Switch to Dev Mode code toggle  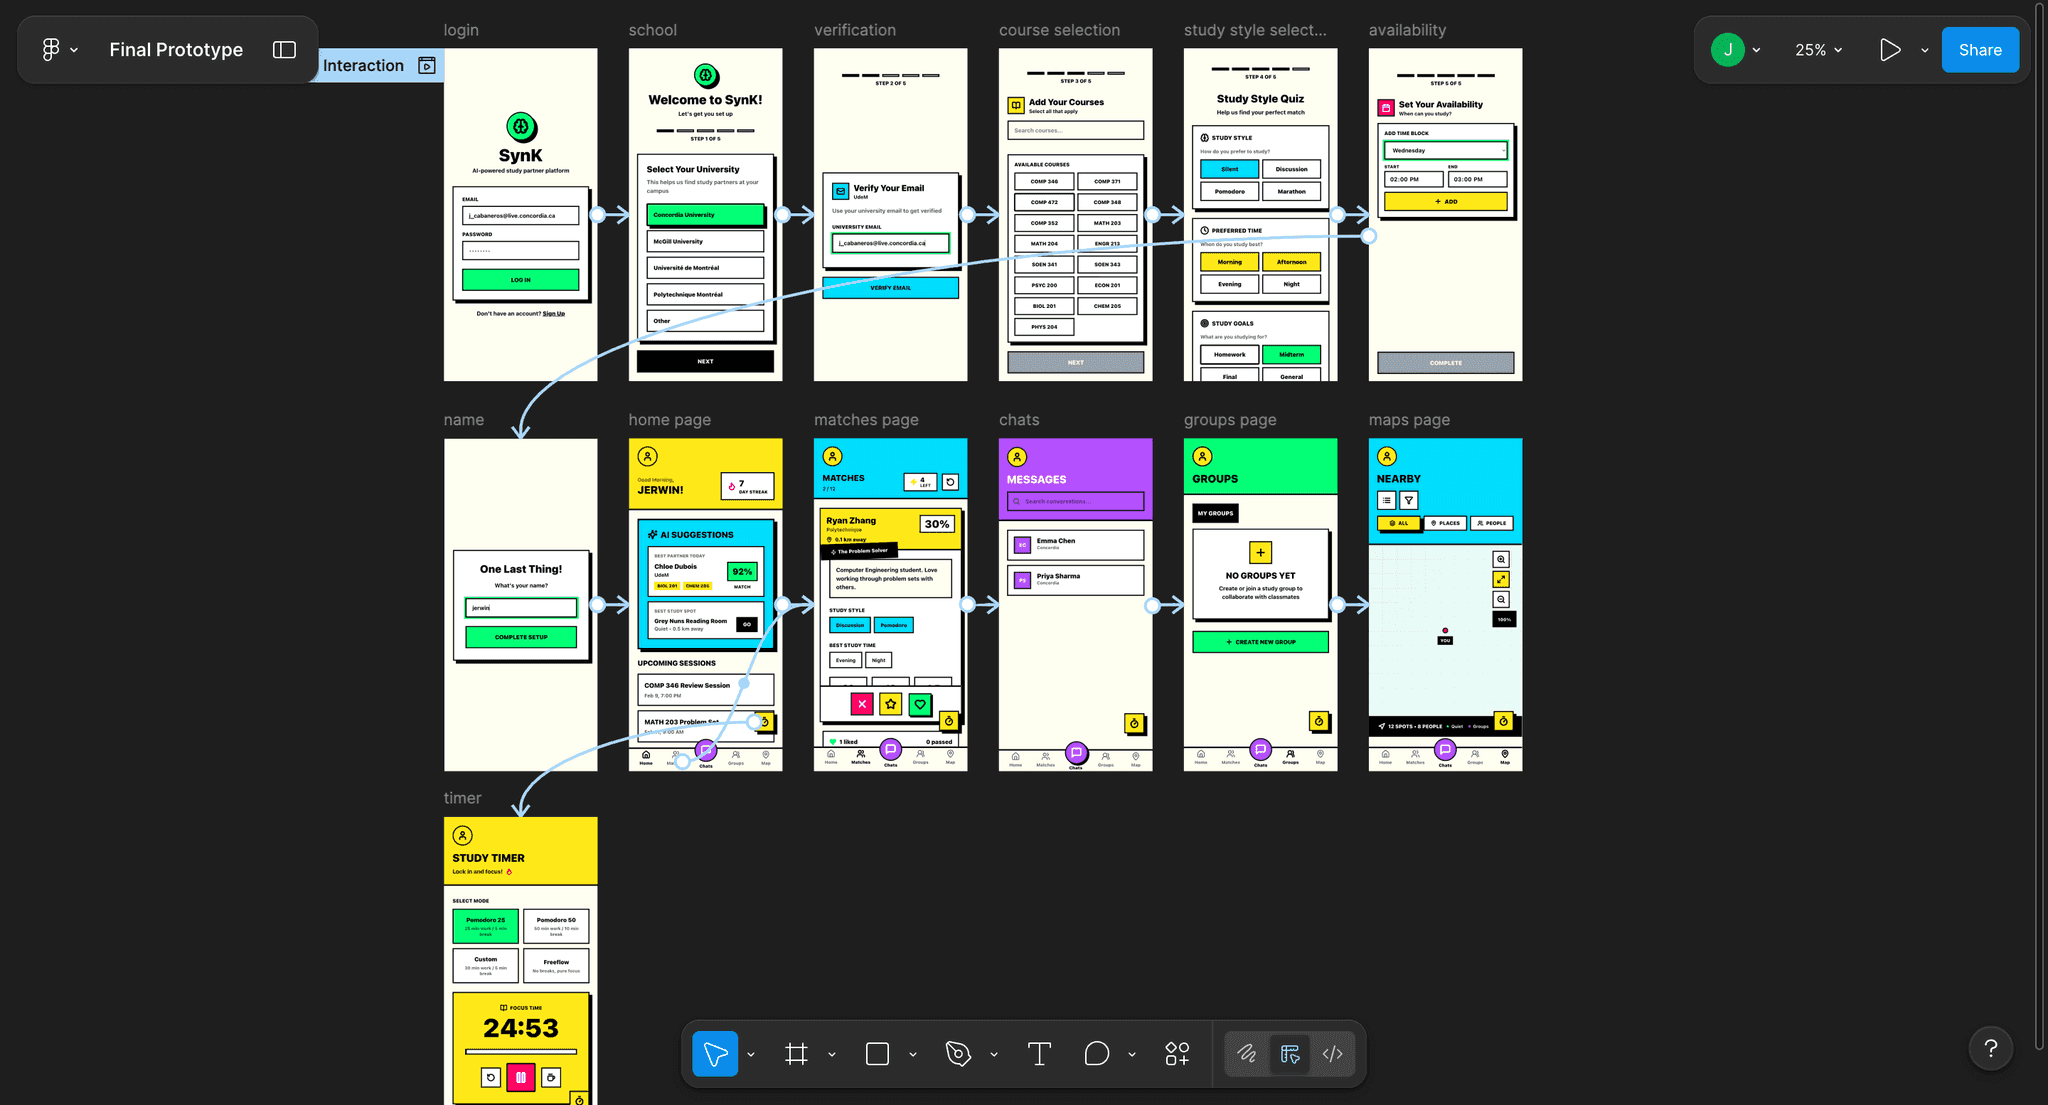tap(1332, 1053)
